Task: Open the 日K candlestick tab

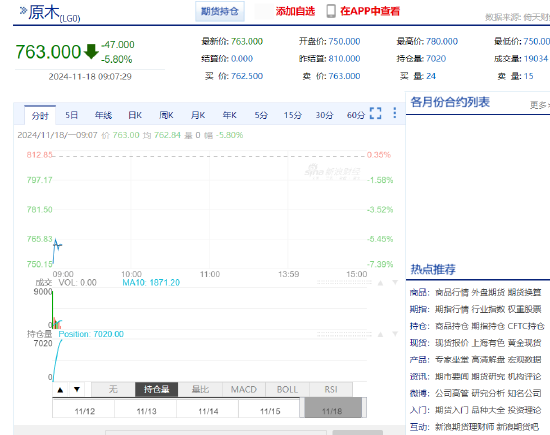Action: point(135,115)
